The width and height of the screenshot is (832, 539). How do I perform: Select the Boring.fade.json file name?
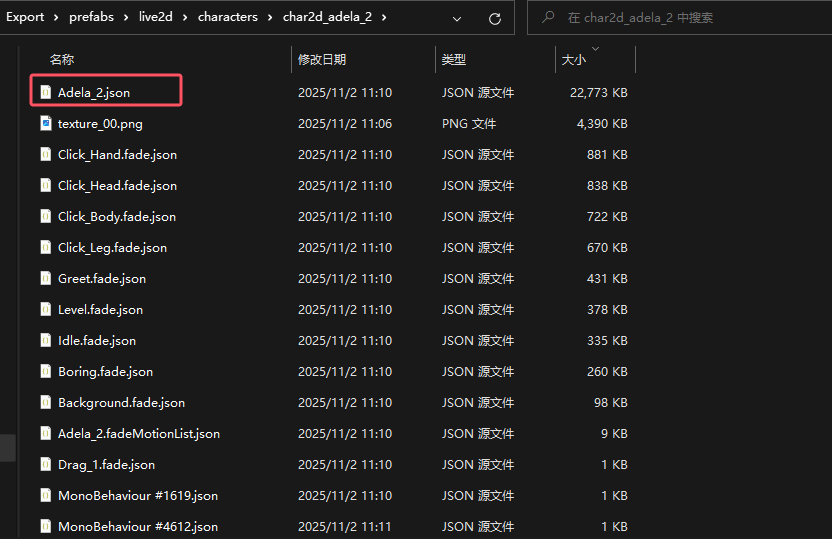106,371
